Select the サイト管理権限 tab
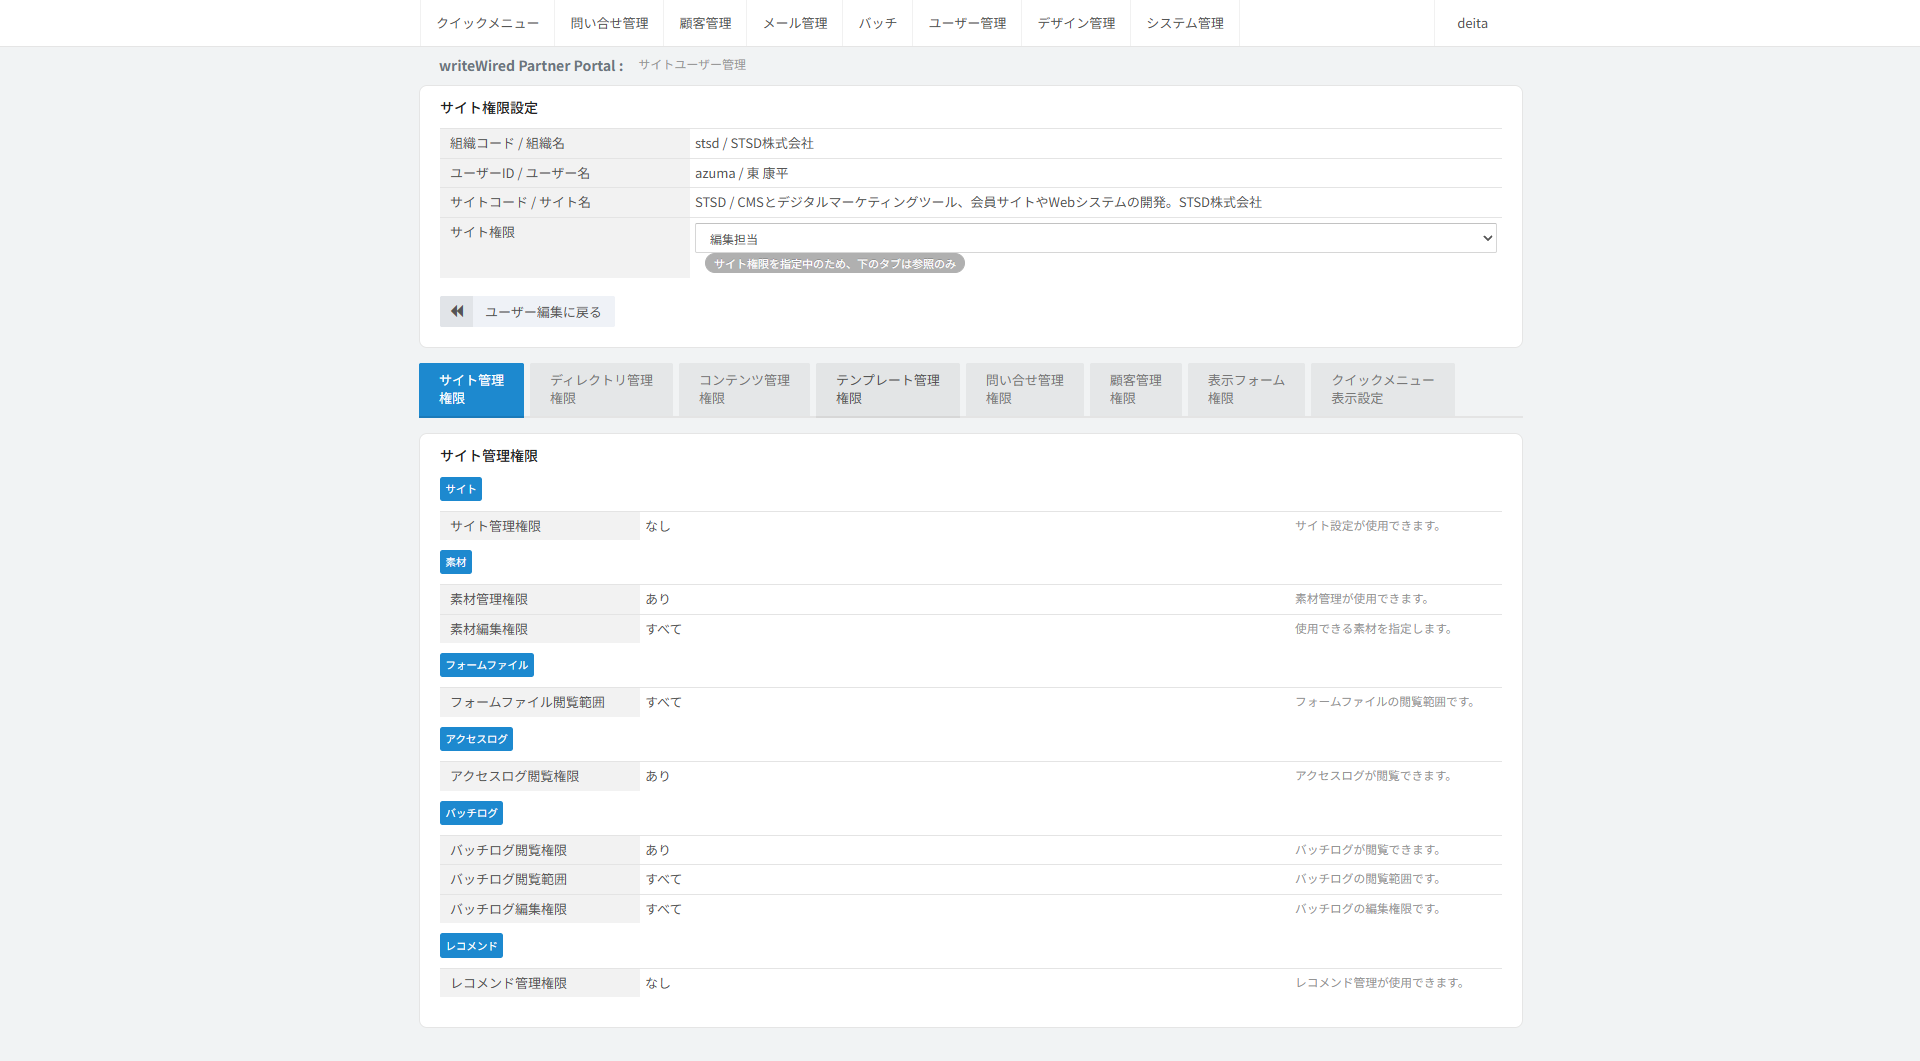The image size is (1920, 1061). pyautogui.click(x=471, y=390)
